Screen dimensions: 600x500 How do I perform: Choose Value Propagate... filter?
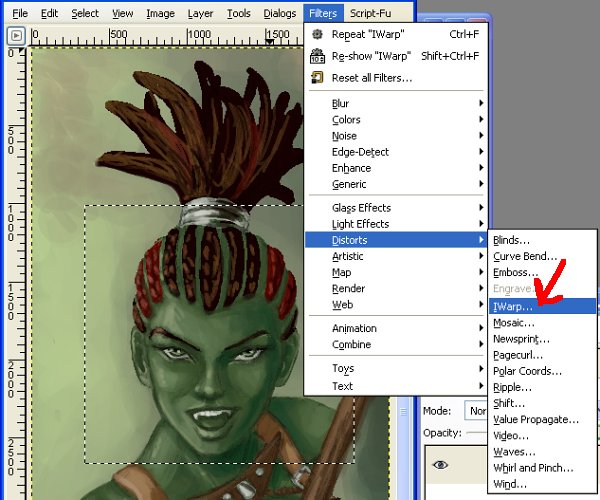pos(542,420)
